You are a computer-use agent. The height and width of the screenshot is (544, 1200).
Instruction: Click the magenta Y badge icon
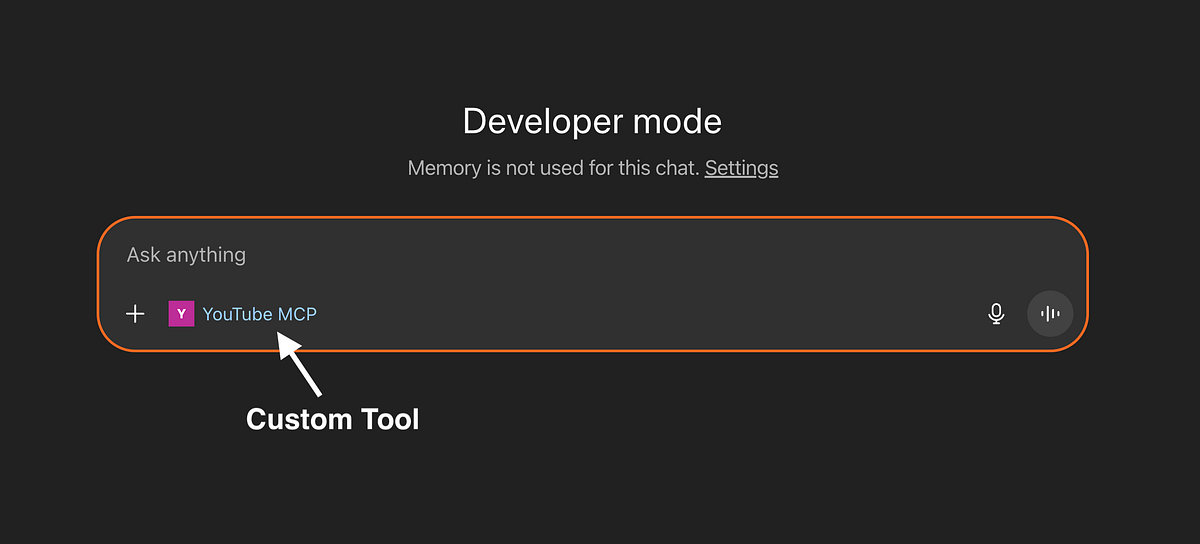tap(181, 314)
